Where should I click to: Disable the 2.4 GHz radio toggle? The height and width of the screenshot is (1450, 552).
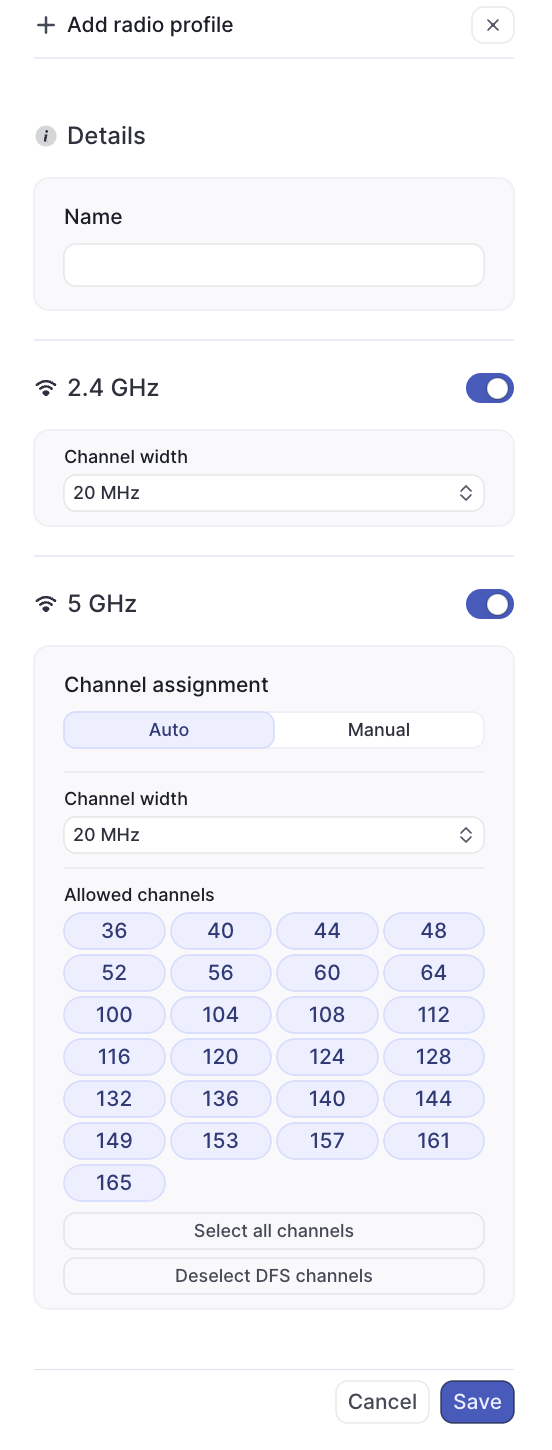pos(490,388)
